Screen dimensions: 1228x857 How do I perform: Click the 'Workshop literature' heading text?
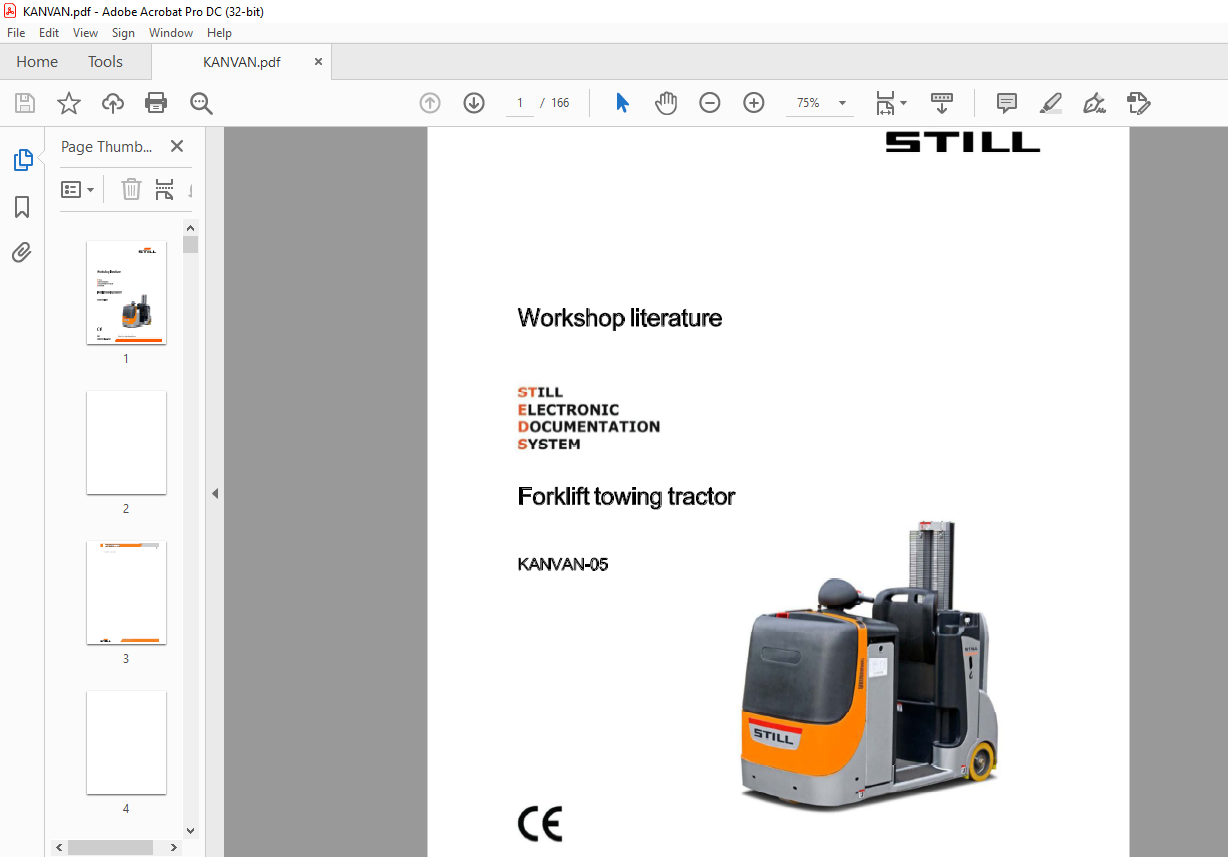(619, 318)
